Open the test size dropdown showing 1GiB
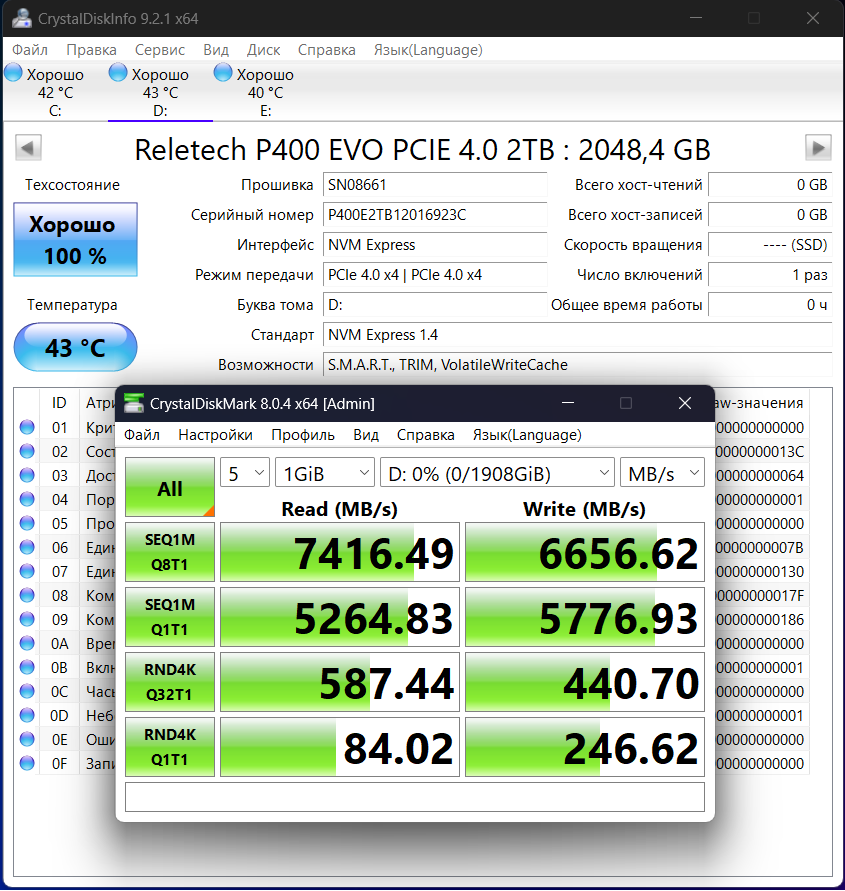Screen dimensions: 845x891 tap(324, 473)
